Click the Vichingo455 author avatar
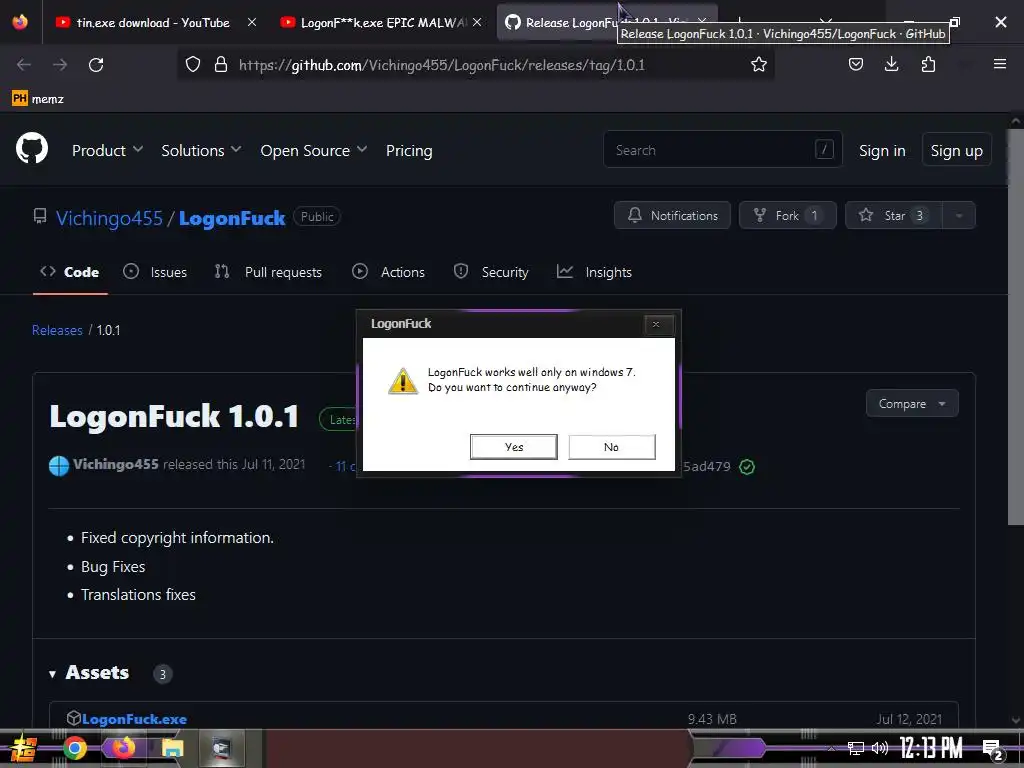Screen dimensions: 1024x768 (x=59, y=466)
